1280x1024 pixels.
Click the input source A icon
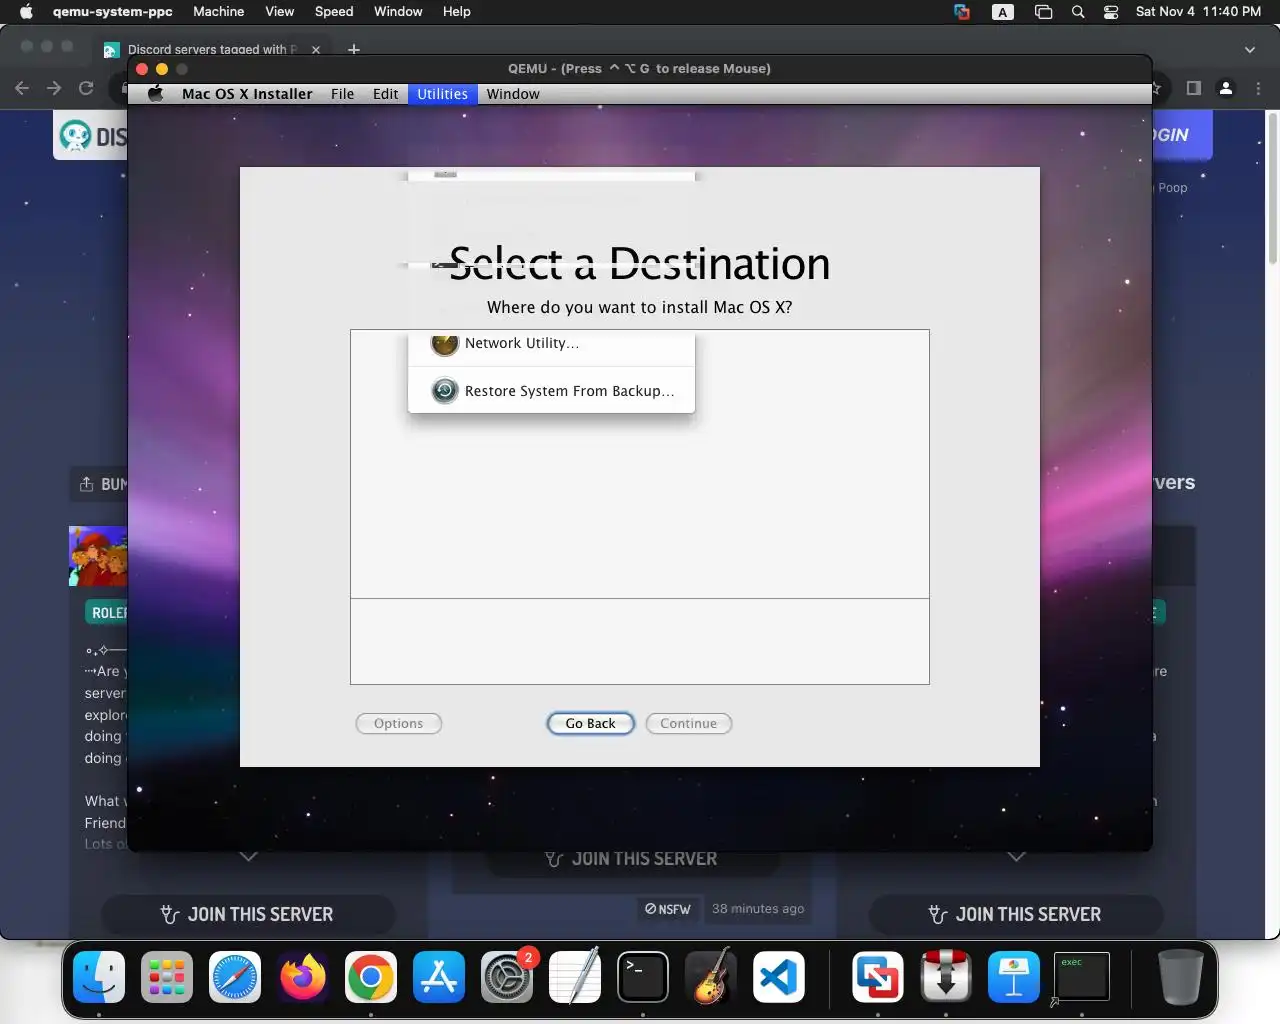[x=1002, y=12]
